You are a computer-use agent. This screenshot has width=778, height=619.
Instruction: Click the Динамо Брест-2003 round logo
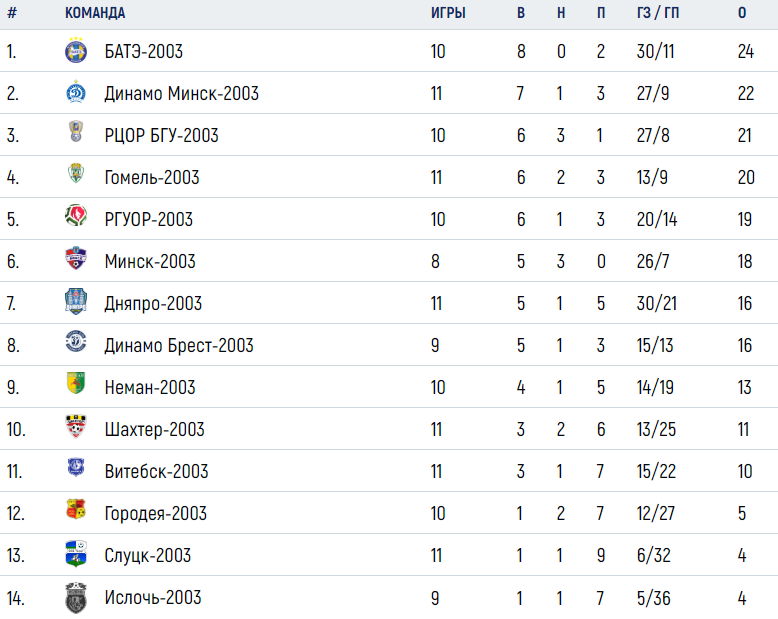76,342
